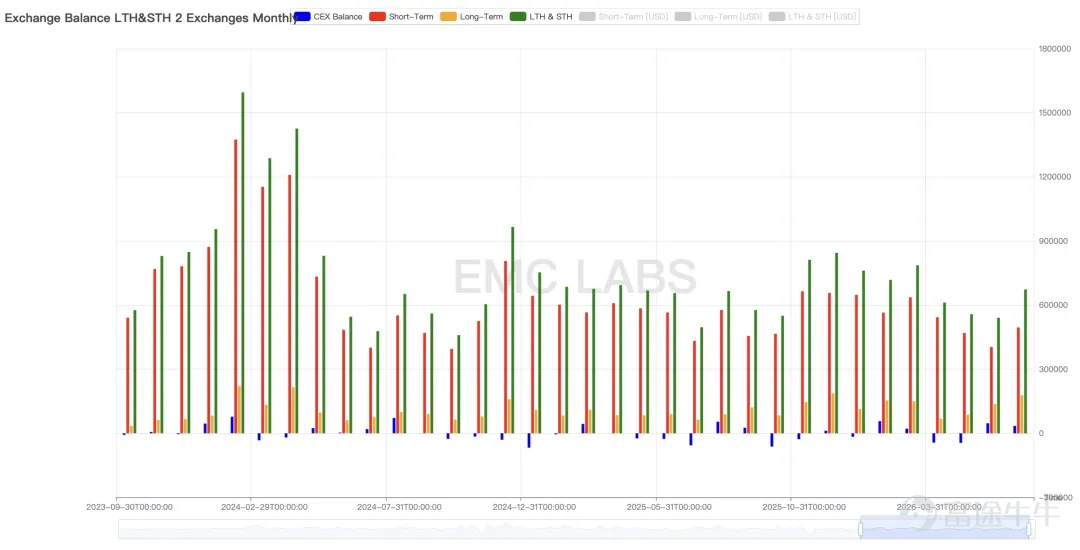1080x550 pixels.
Task: Click the green LTH & STH legend swatch
Action: [x=519, y=17]
